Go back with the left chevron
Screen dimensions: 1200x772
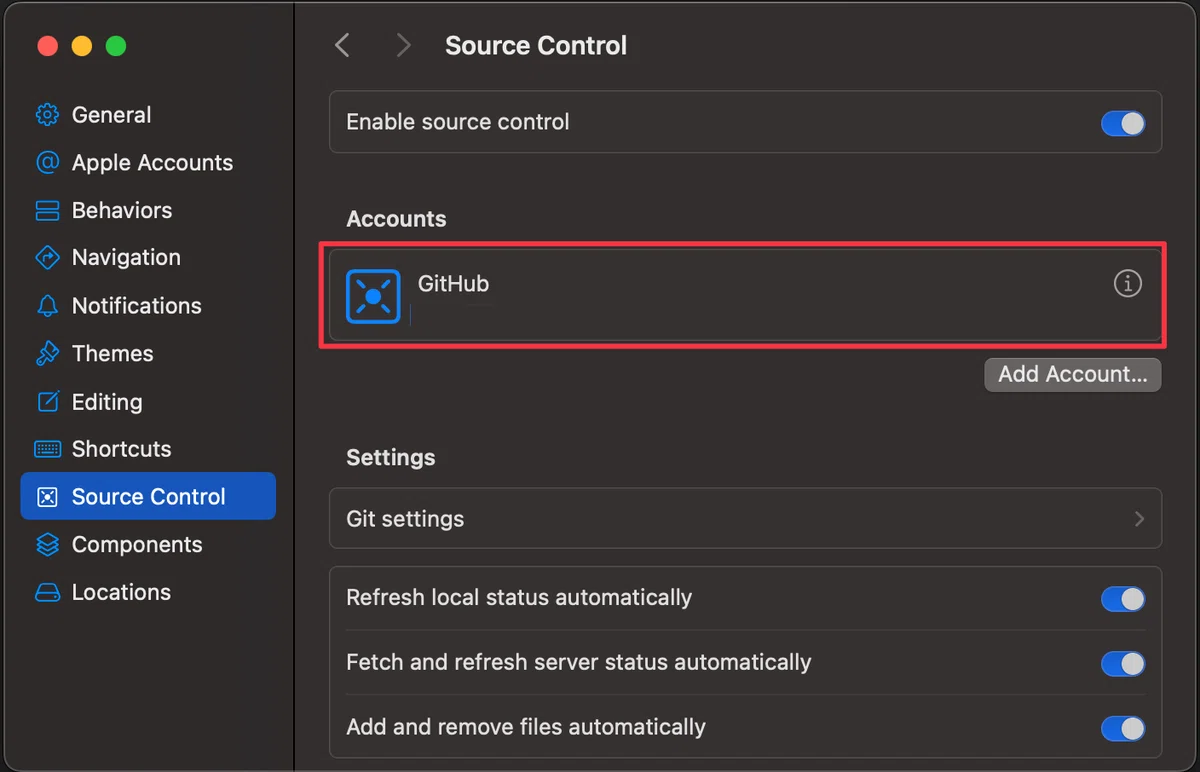pyautogui.click(x=343, y=45)
